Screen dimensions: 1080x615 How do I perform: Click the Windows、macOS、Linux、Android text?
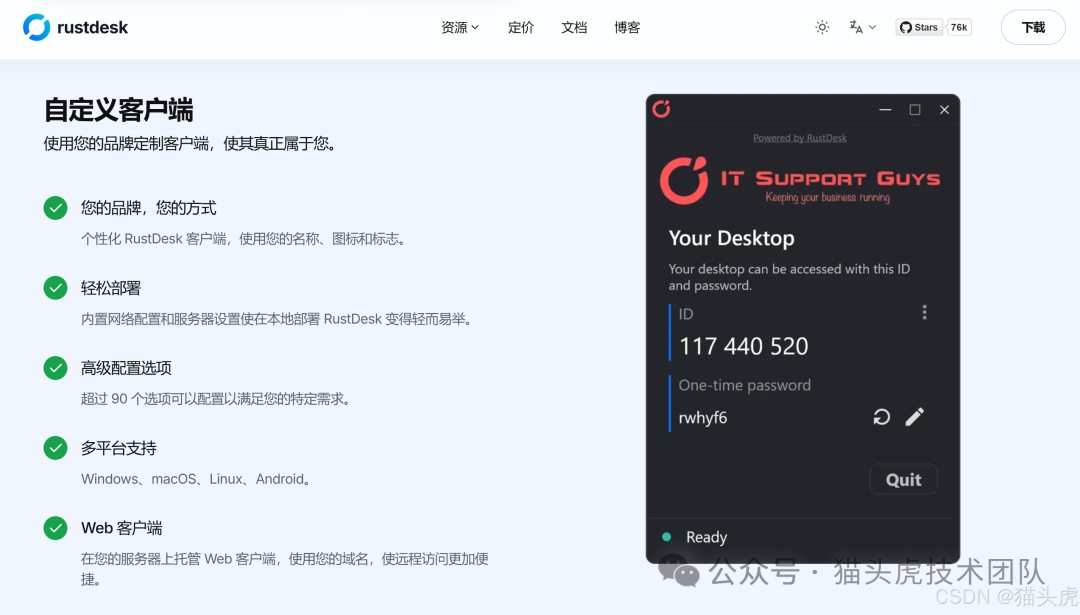(197, 479)
